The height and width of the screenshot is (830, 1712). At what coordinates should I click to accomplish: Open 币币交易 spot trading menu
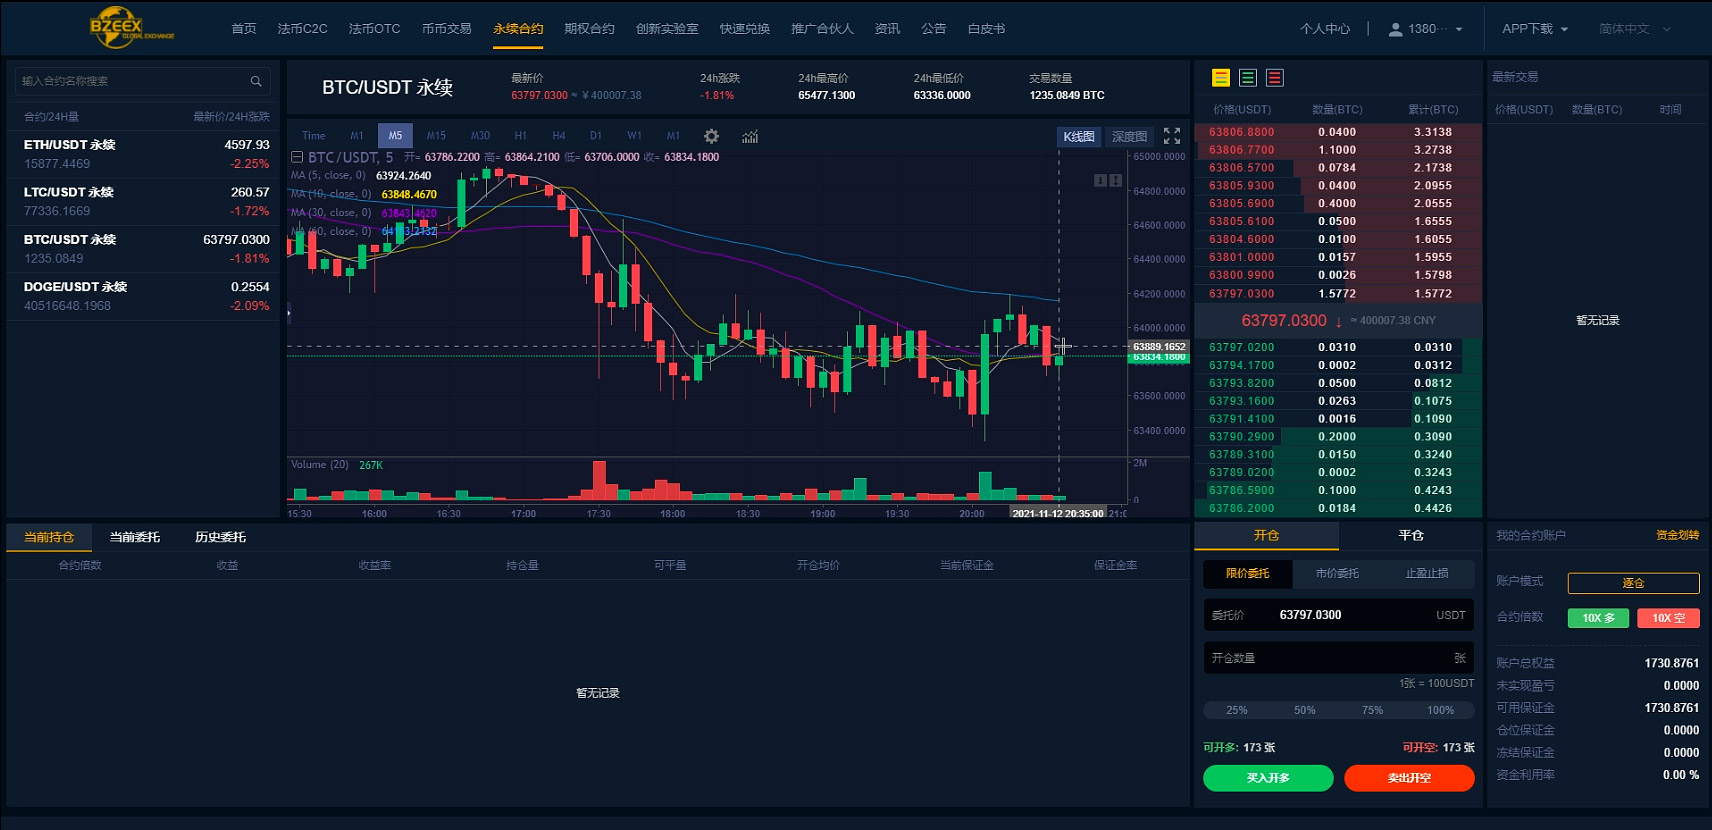click(446, 29)
